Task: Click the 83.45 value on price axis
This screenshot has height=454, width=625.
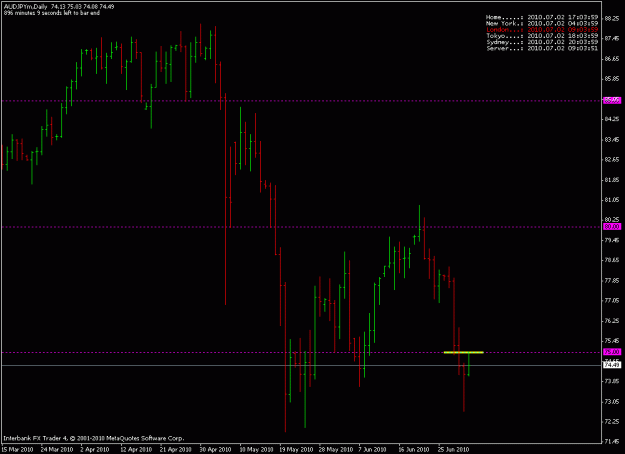Action: [x=612, y=140]
